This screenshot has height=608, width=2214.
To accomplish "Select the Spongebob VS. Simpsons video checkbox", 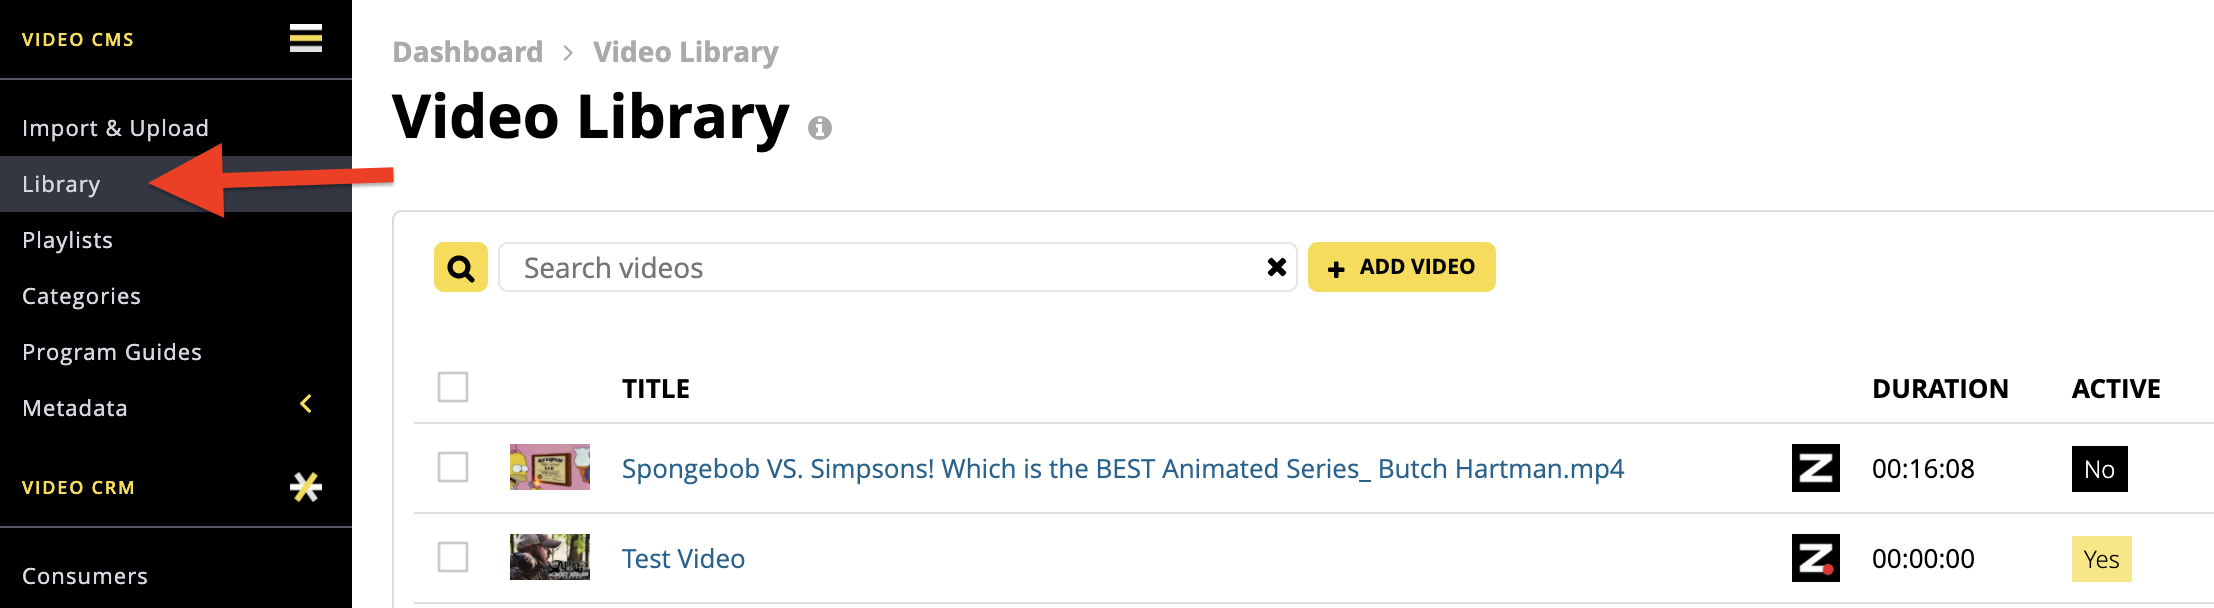I will tap(453, 467).
